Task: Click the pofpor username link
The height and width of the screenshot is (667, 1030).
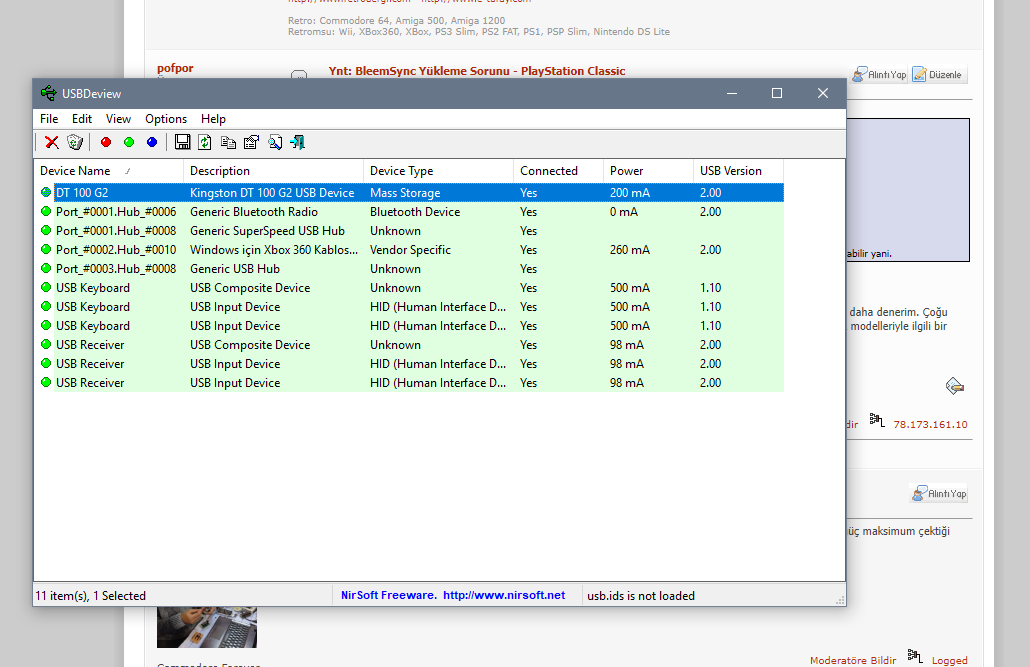Action: (175, 68)
